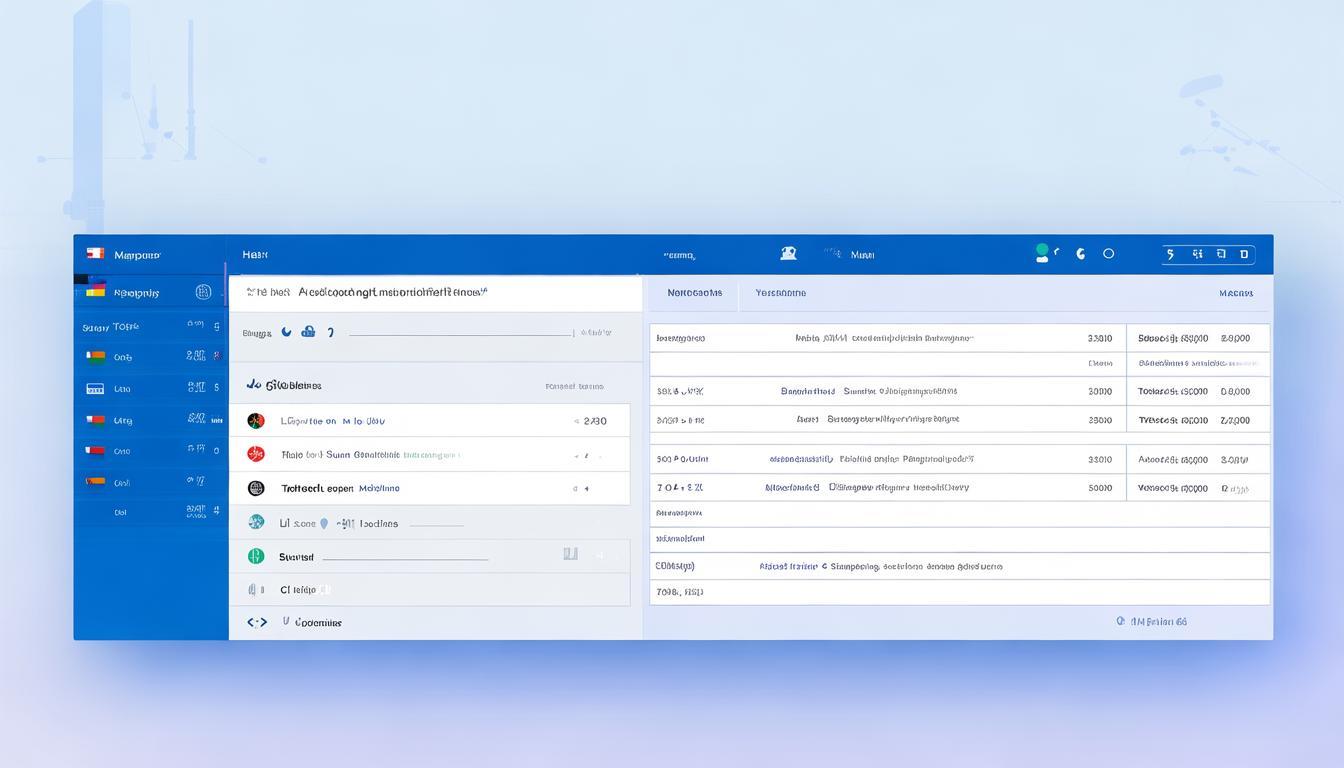Switch to the Yersanone tab
1344x768 pixels.
tap(780, 293)
